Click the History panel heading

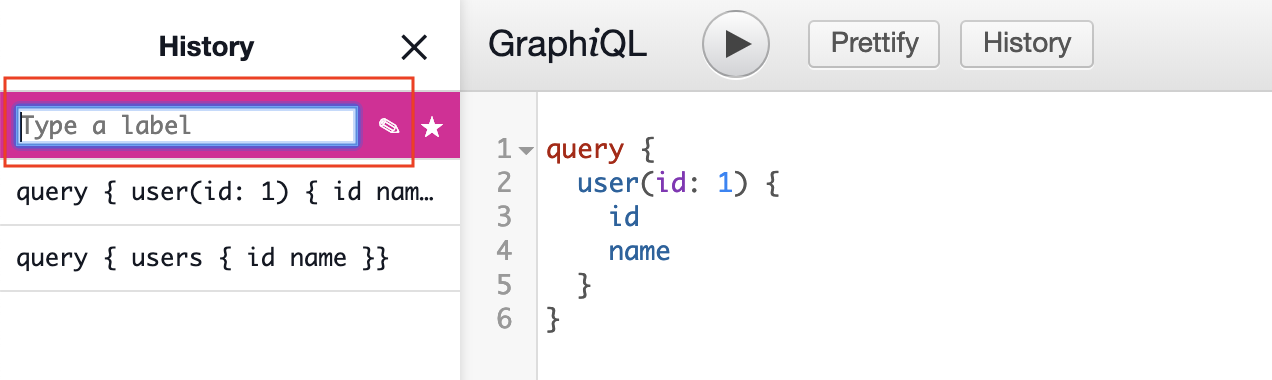tap(206, 46)
